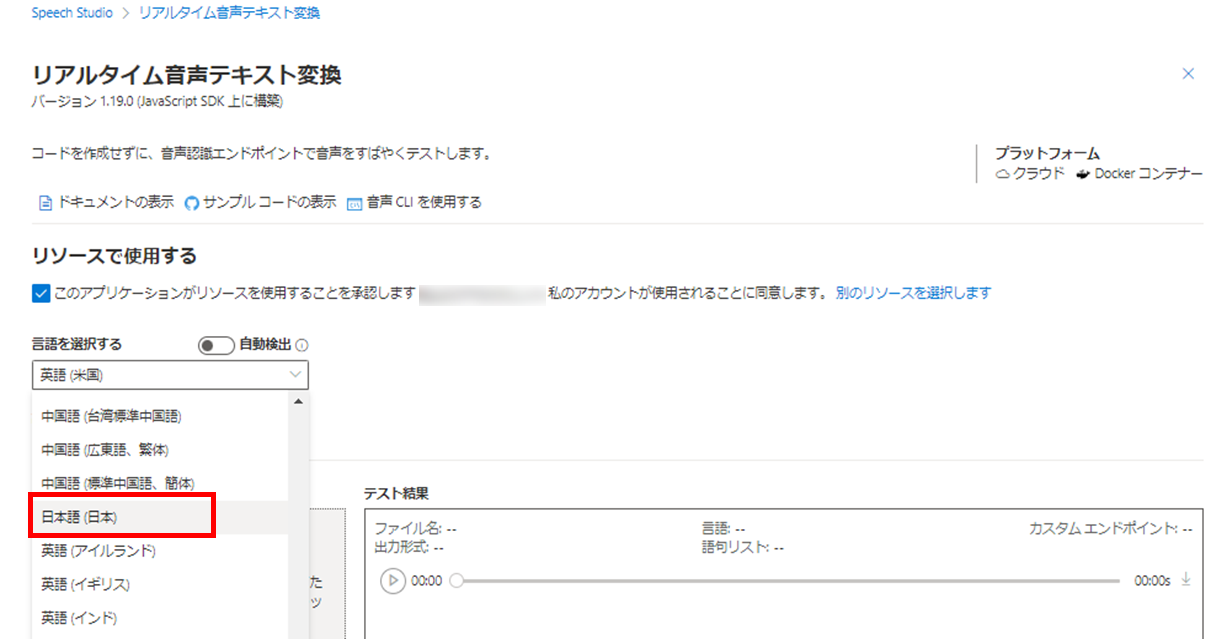
Task: Click the ファイル名 field in test results
Action: (415, 528)
